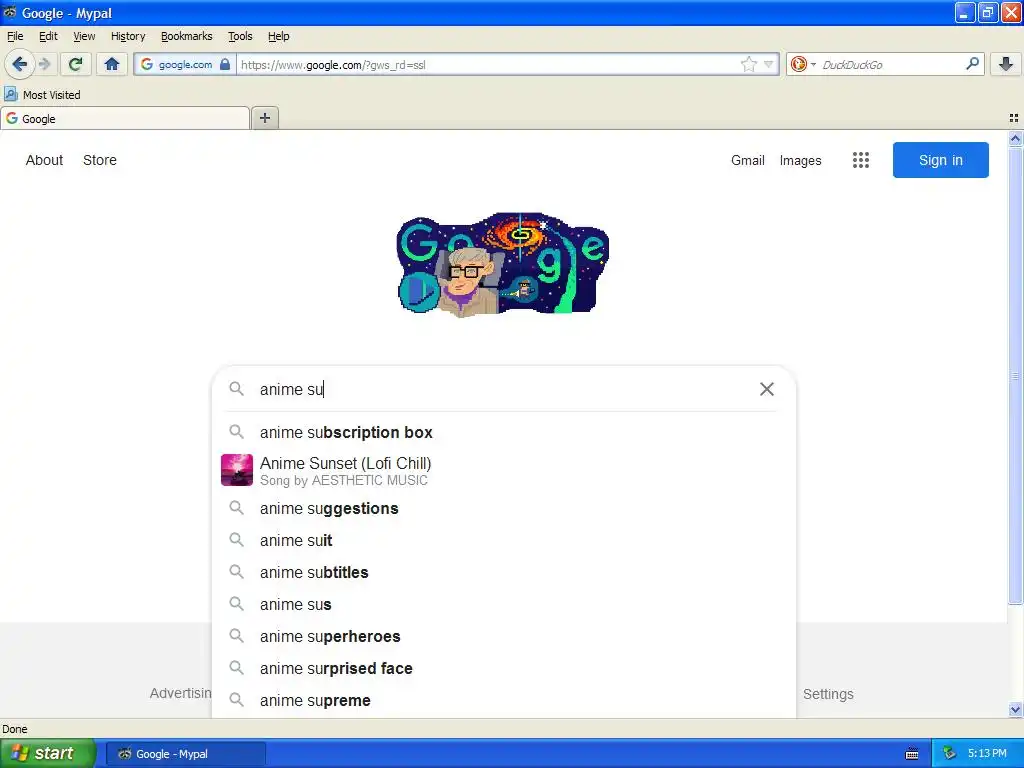
Task: Click magnifier beside anime subtitles suggestion
Action: (x=236, y=572)
